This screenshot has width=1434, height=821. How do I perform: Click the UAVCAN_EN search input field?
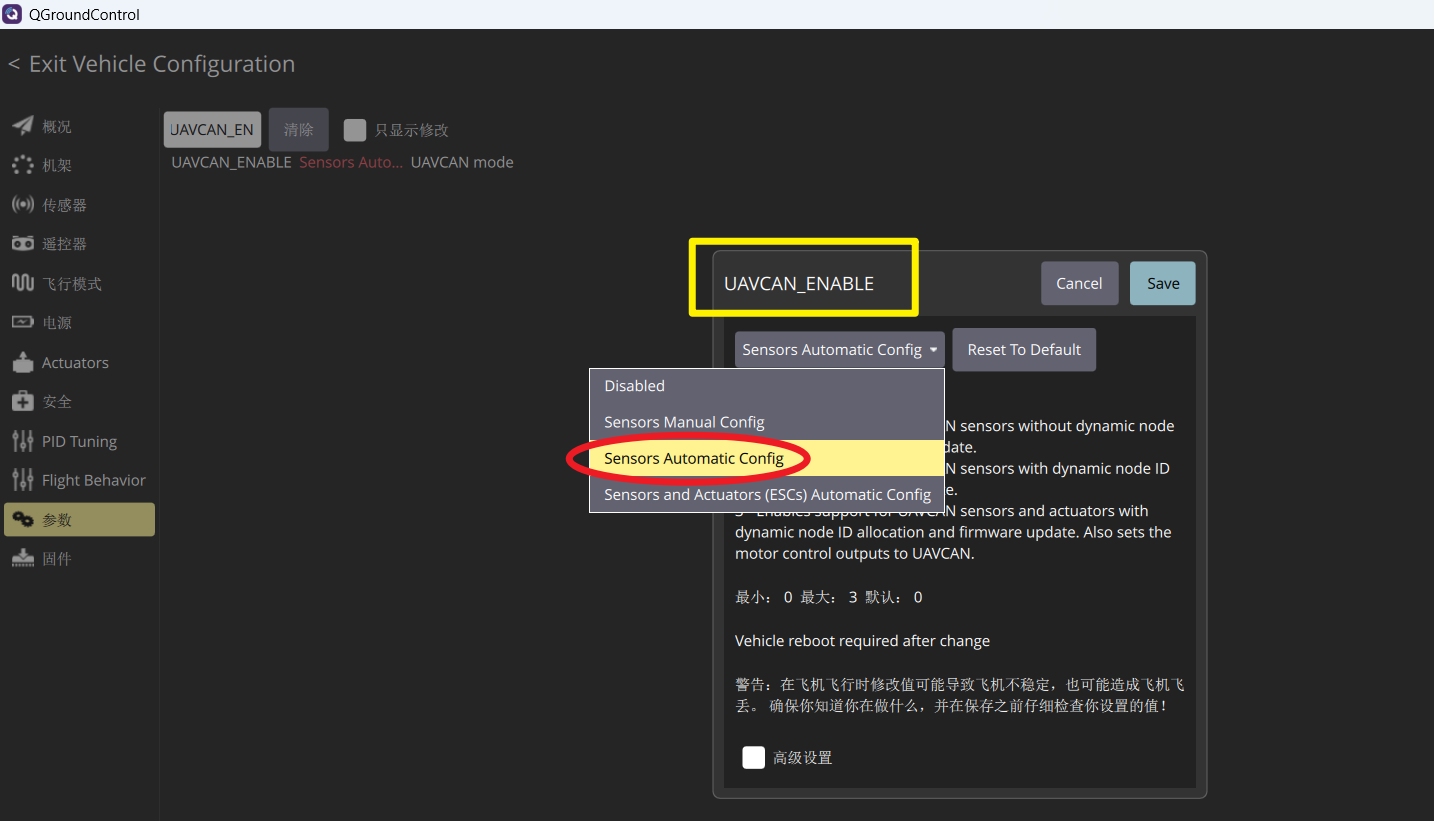click(212, 130)
